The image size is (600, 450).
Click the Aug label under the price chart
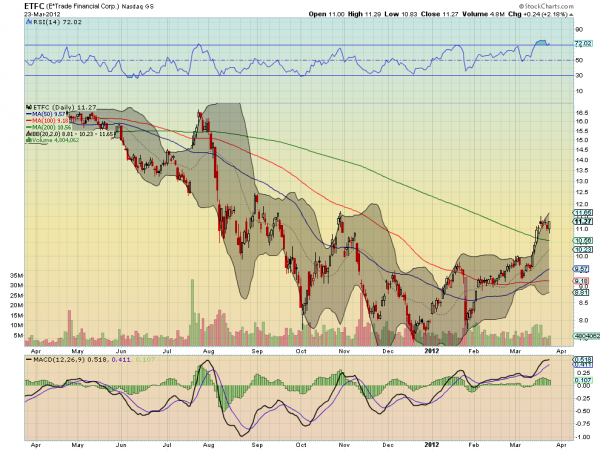pos(208,351)
